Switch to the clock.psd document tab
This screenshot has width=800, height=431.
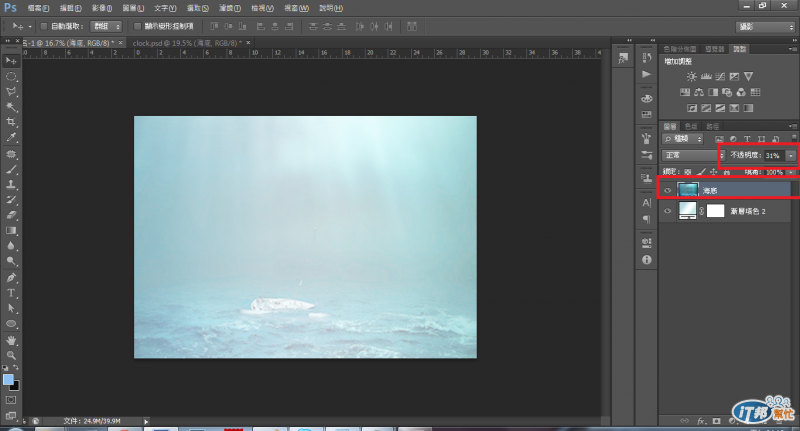point(191,43)
